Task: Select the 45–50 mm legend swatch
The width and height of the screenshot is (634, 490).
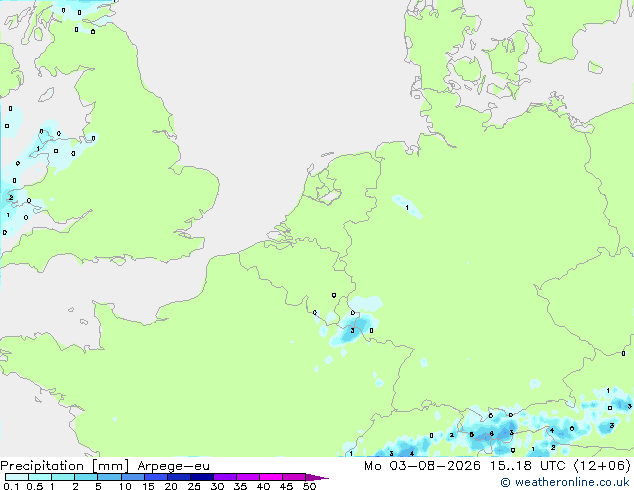Action: click(x=294, y=477)
